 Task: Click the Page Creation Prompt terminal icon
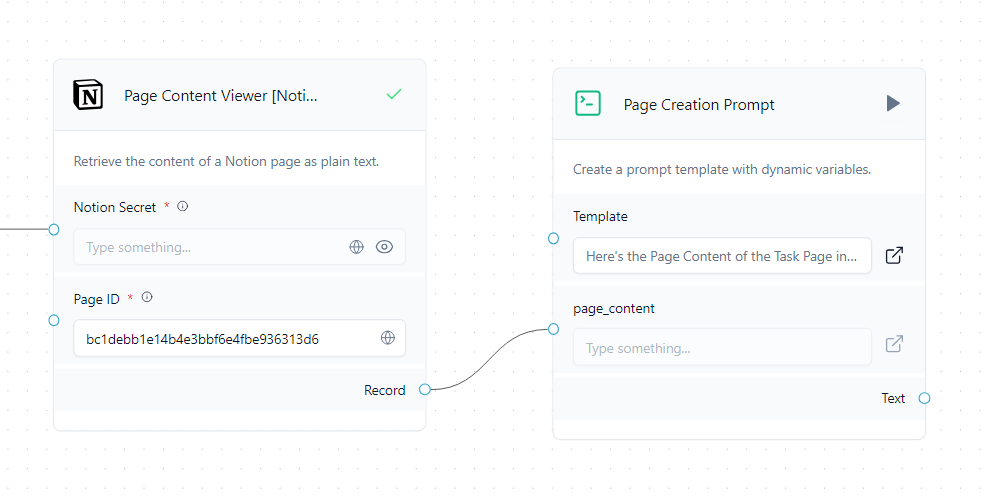click(588, 103)
